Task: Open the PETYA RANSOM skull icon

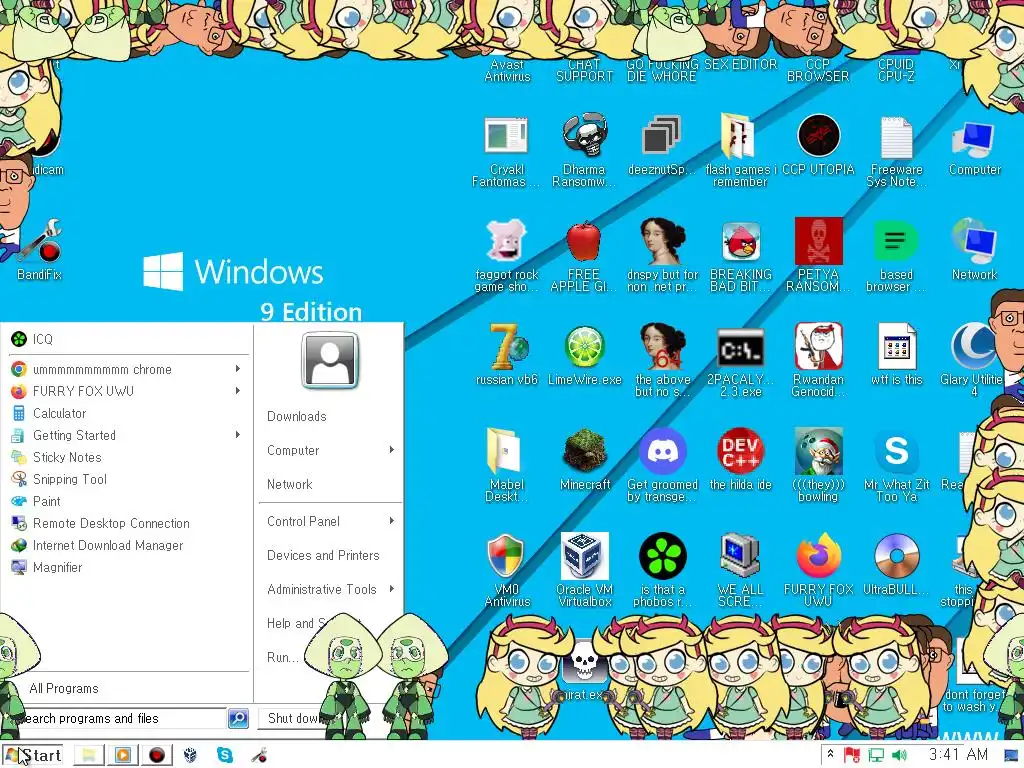Action: coord(818,241)
